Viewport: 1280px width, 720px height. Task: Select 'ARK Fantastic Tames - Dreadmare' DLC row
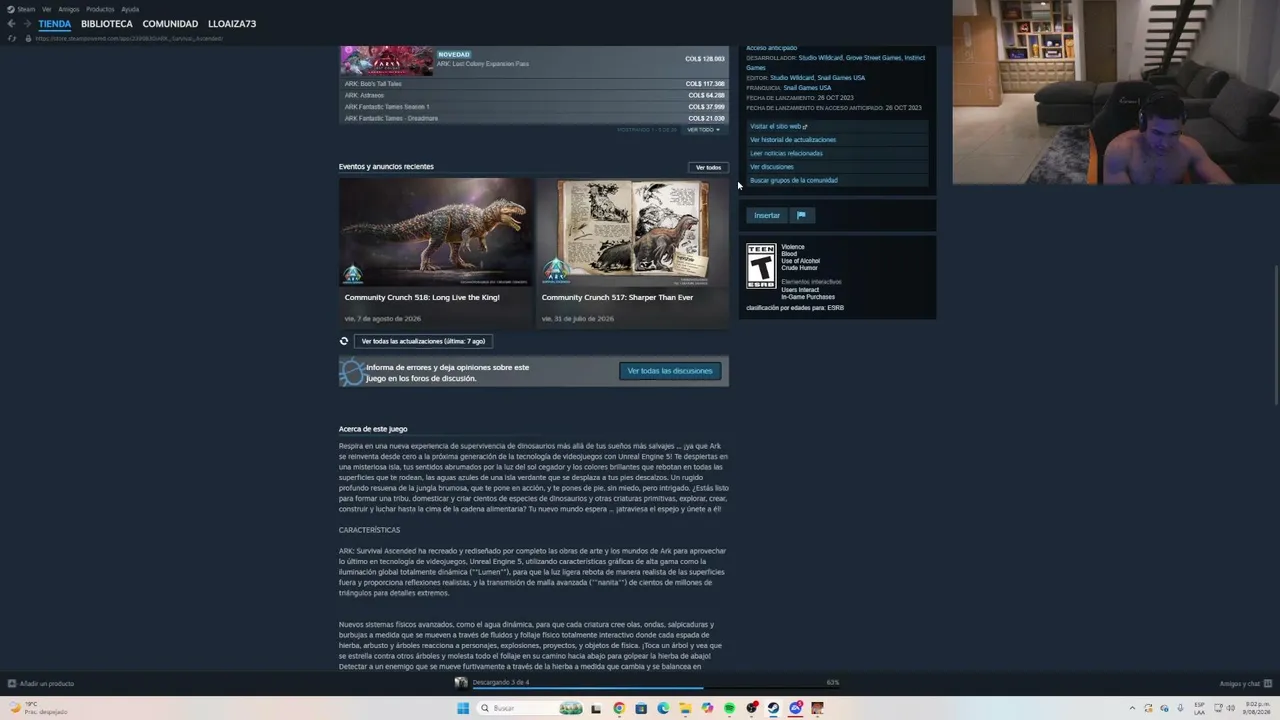point(534,118)
